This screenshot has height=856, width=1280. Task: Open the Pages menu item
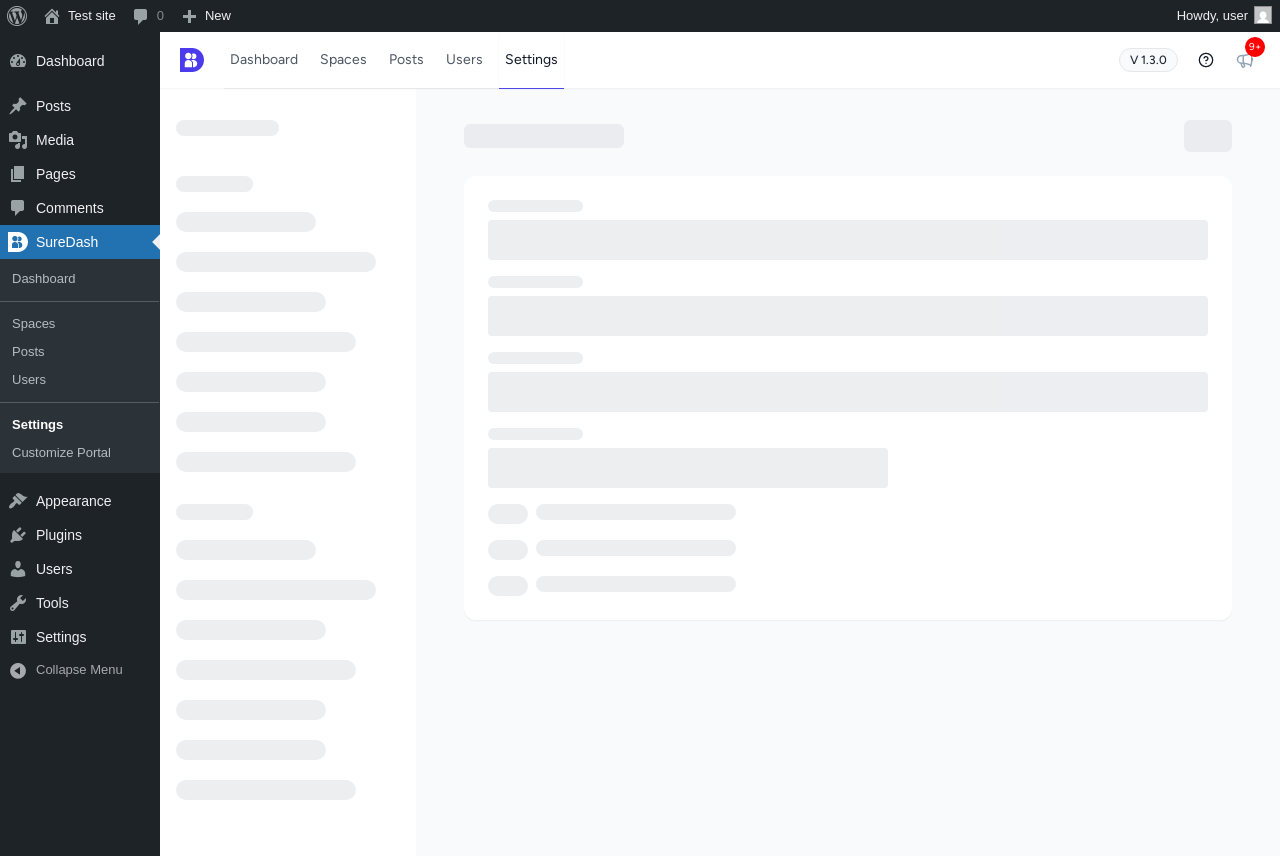coord(80,174)
